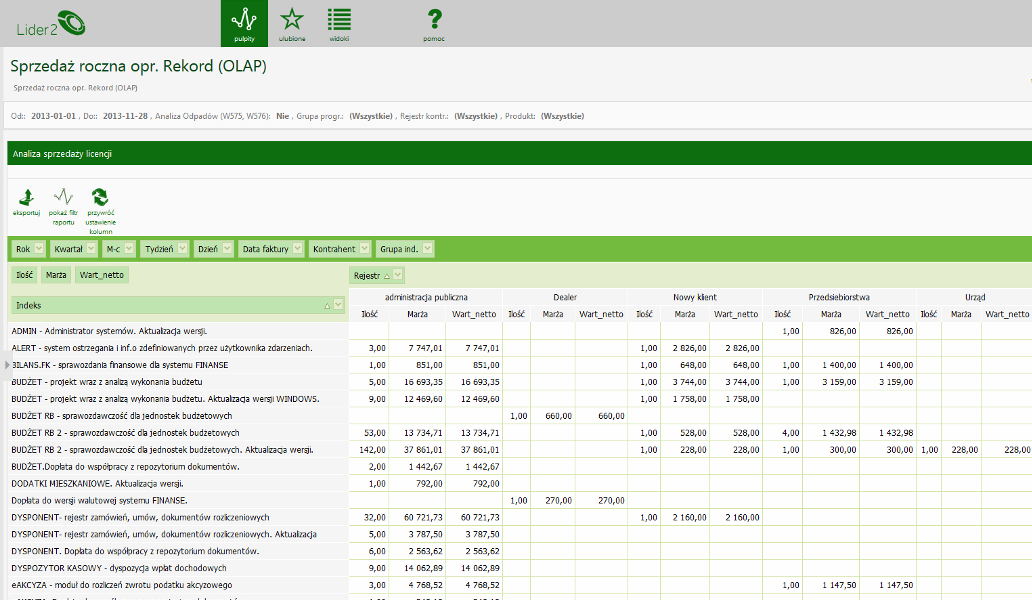Open the Indeks row field filter dropdown
The width and height of the screenshot is (1032, 600).
338,305
